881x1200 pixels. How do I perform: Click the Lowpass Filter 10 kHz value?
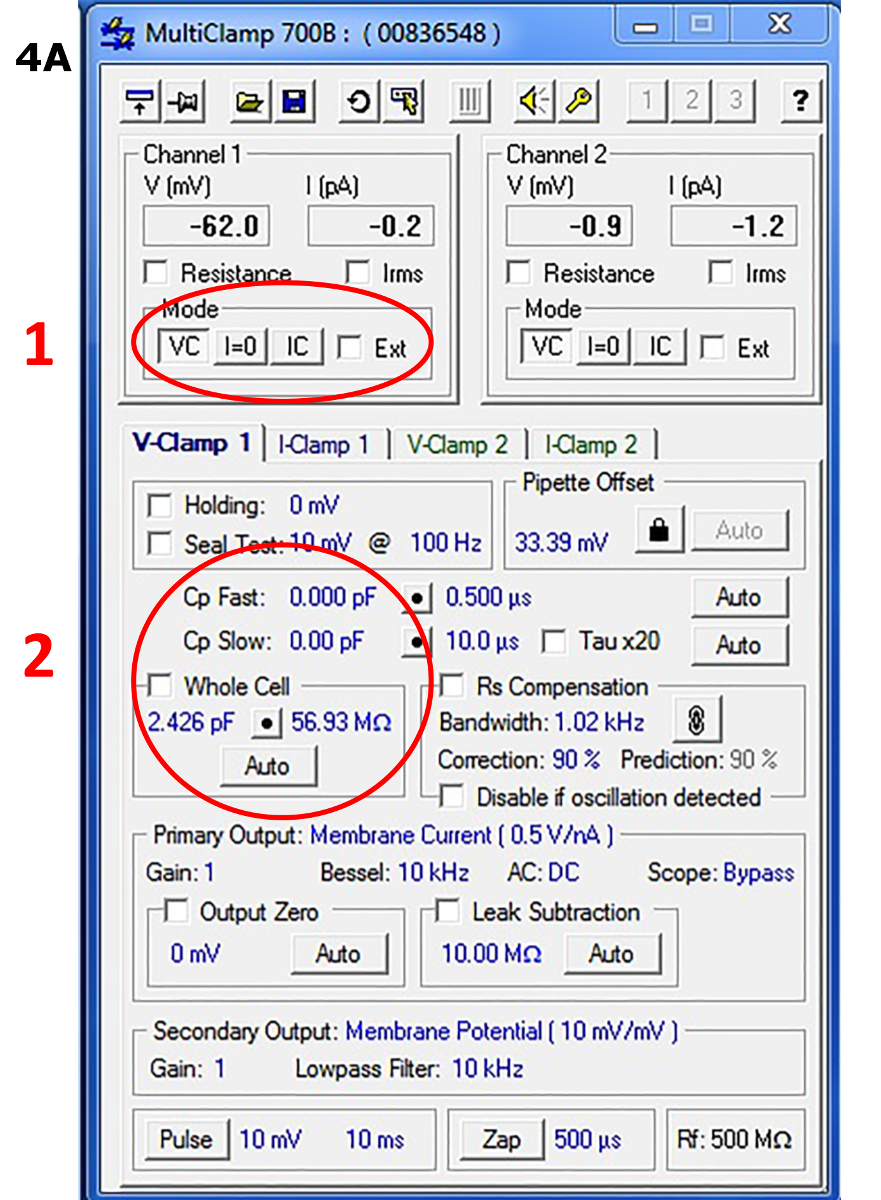click(488, 1069)
